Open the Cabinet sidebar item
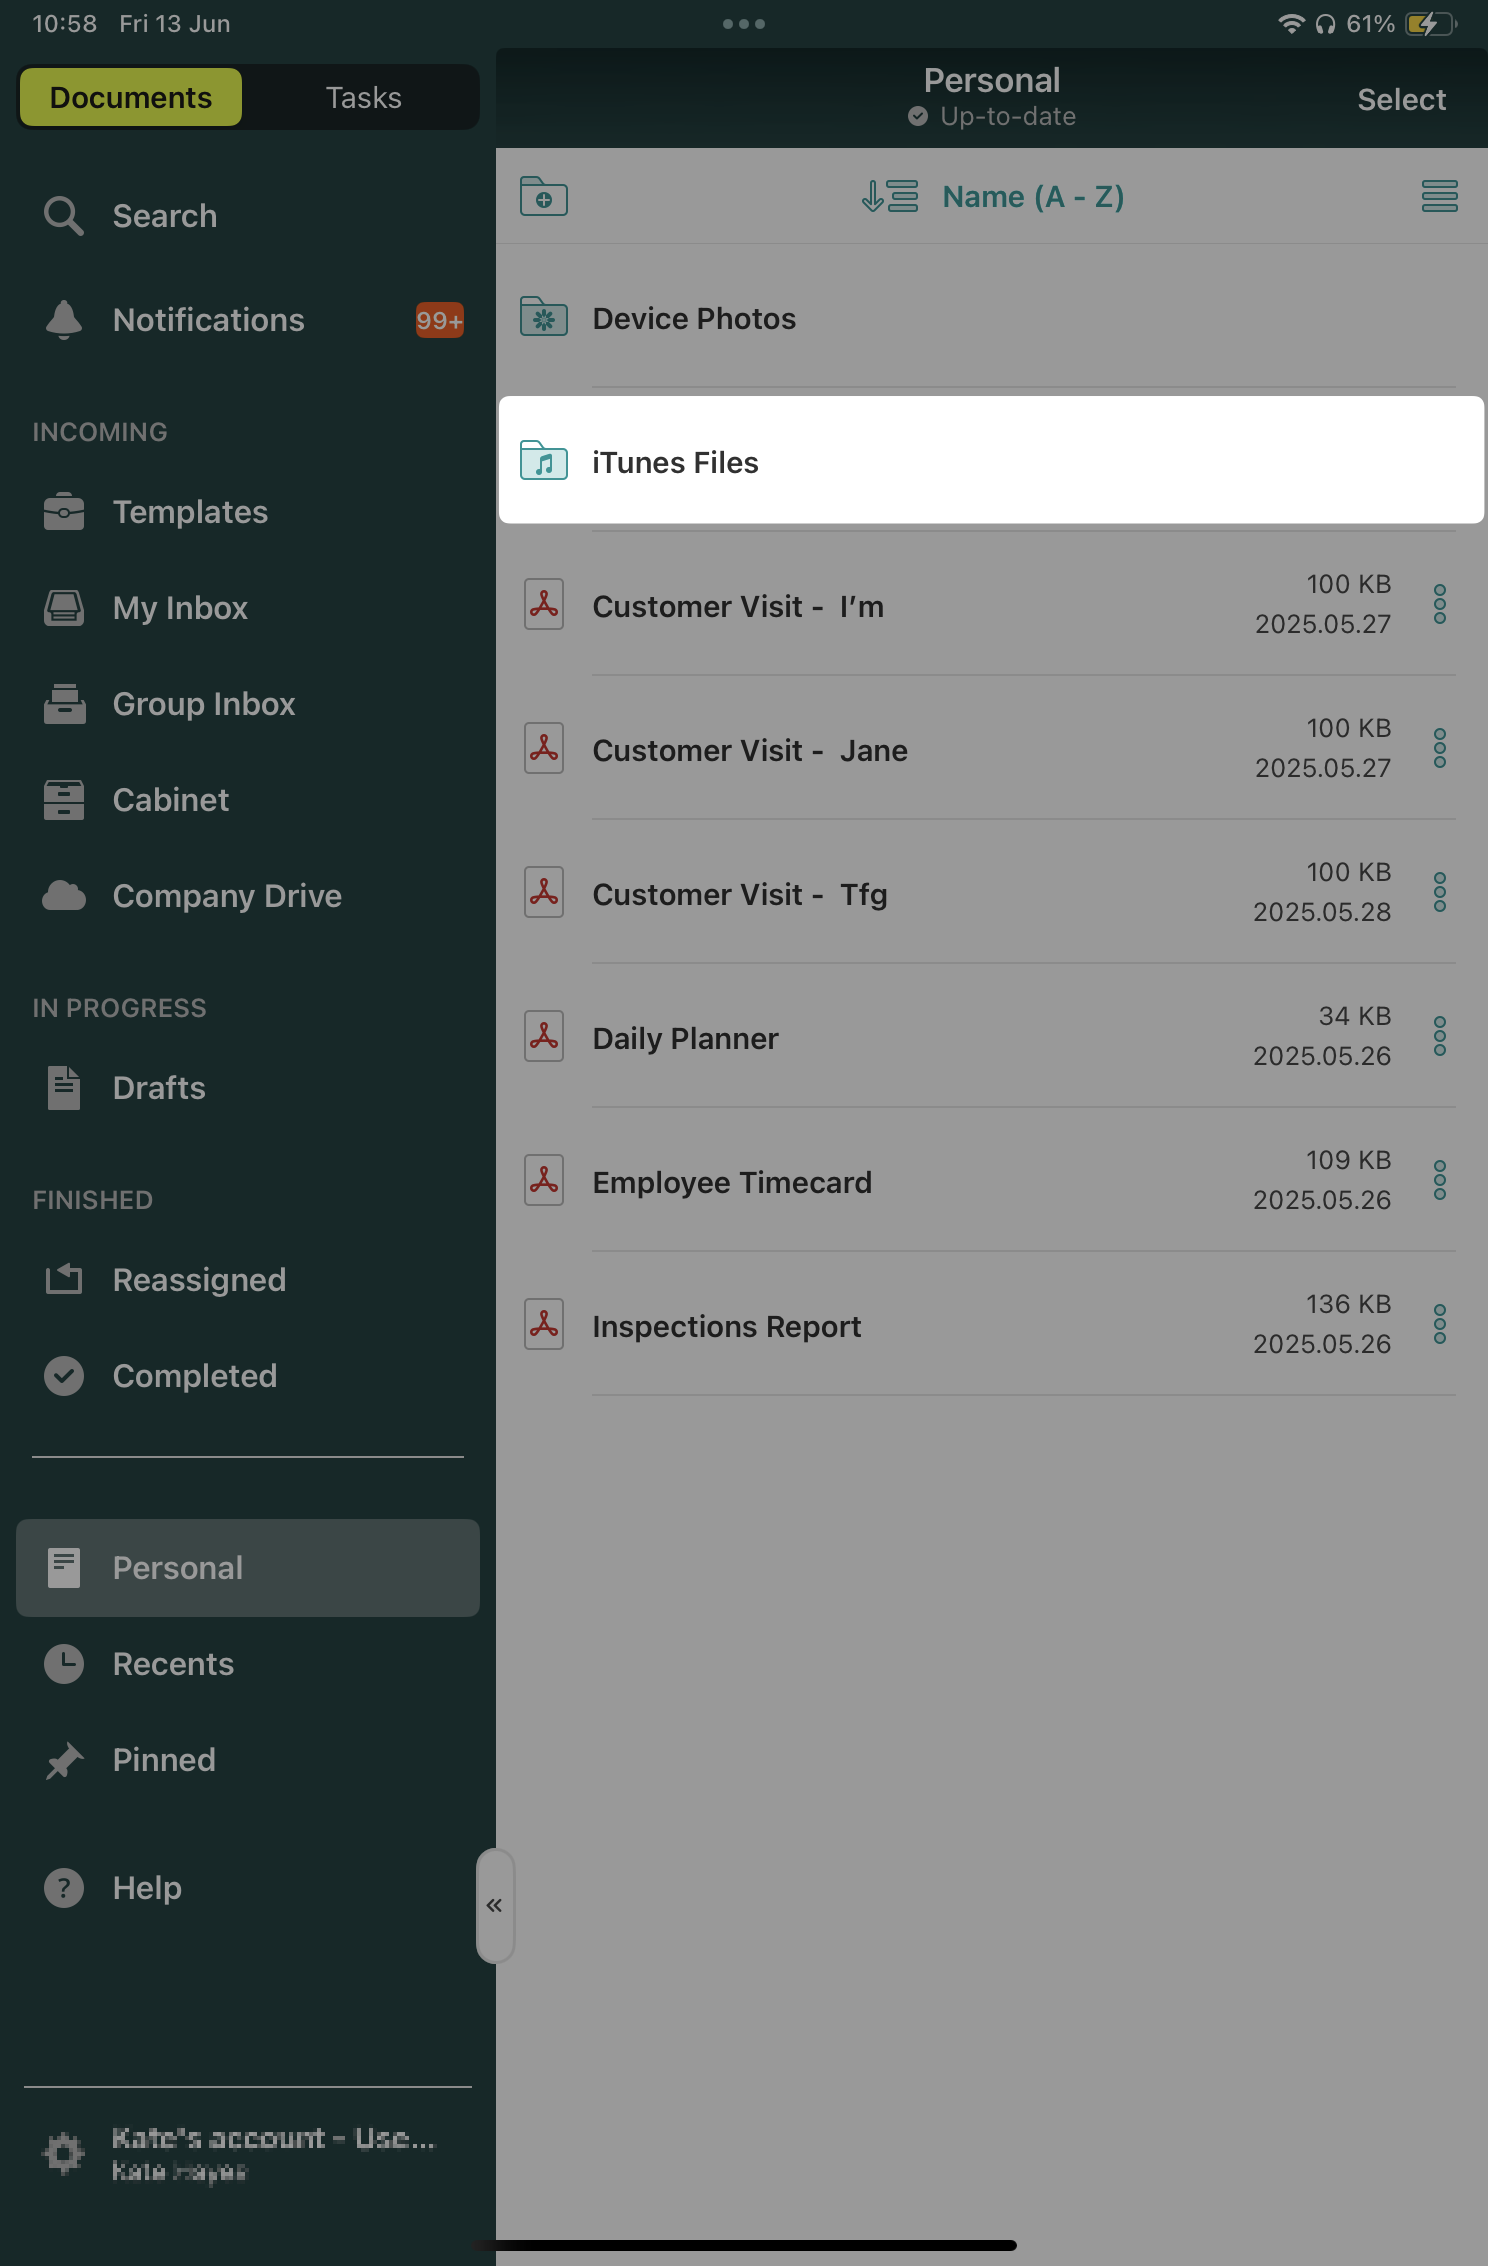 coord(170,800)
